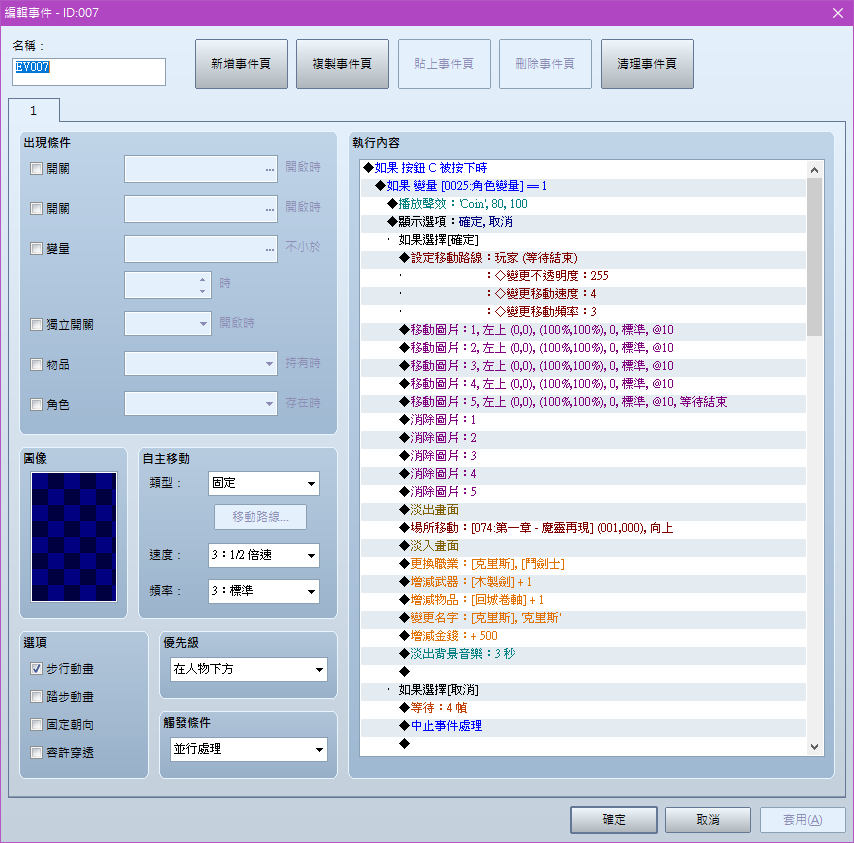The width and height of the screenshot is (854, 843).
Task: Open the 優先級 dropdown showing 在人物下方
Action: click(249, 669)
